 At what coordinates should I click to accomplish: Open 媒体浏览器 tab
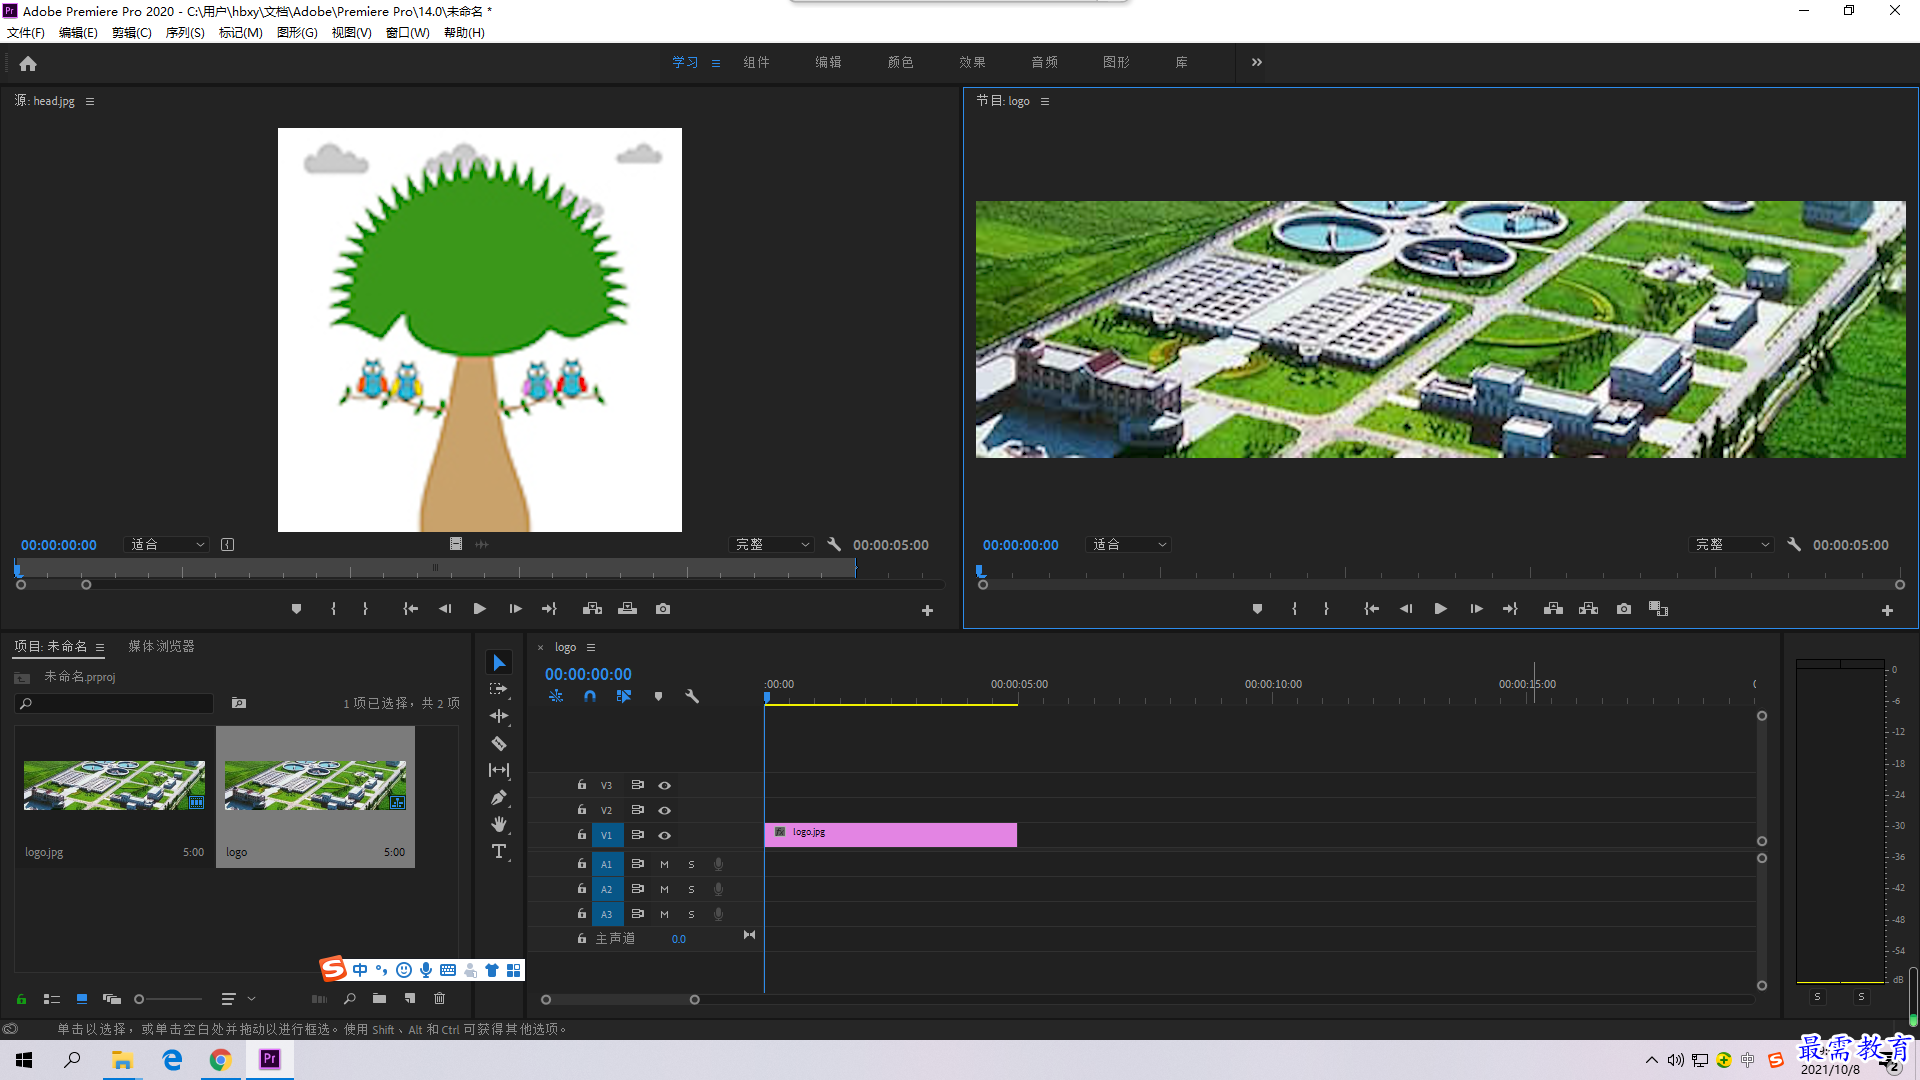[161, 646]
